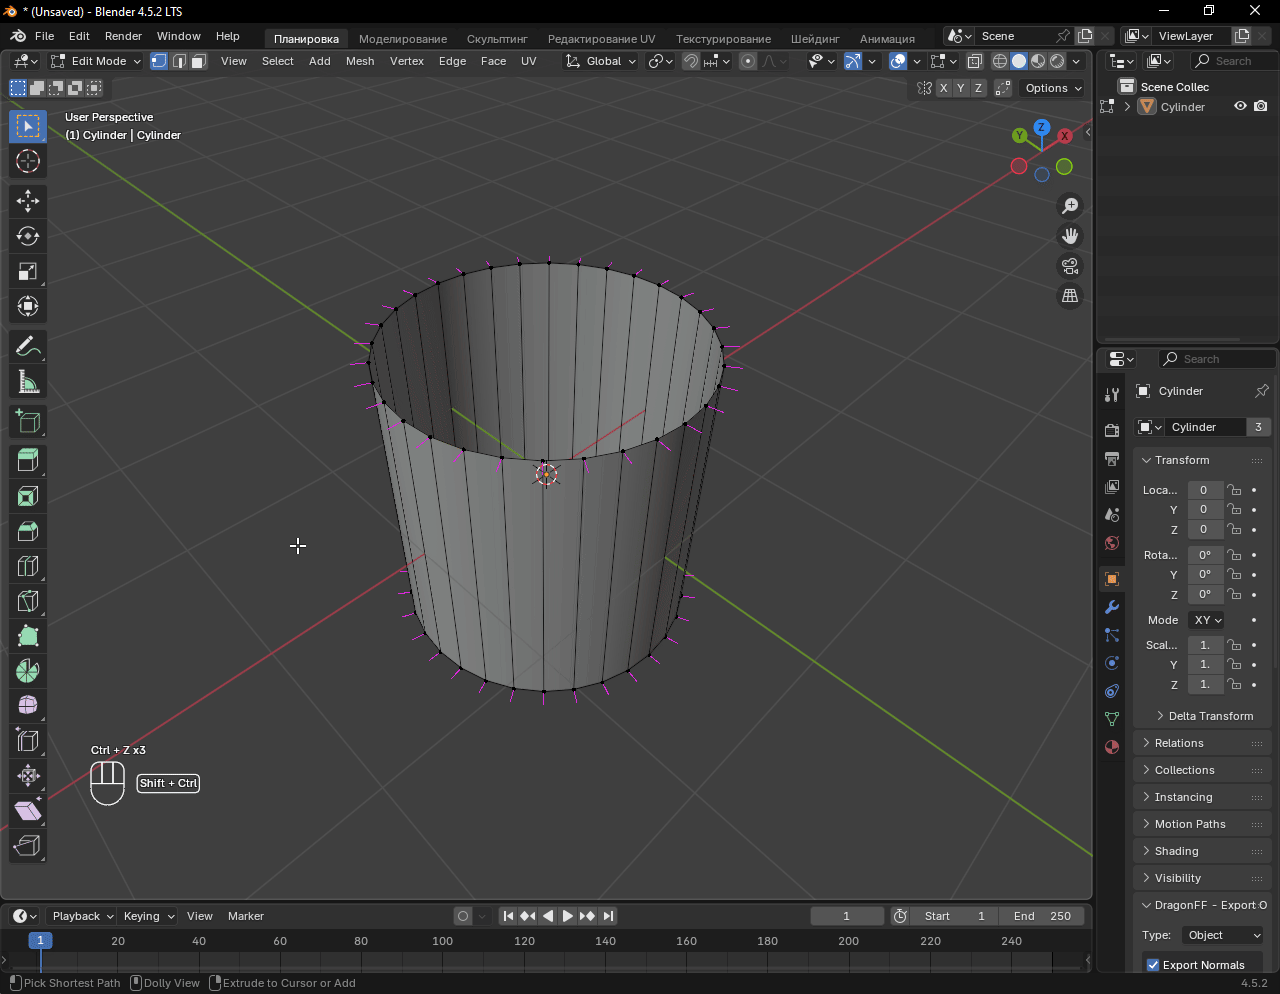Click the End frame field showing 250
The width and height of the screenshot is (1280, 994).
tap(1042, 916)
